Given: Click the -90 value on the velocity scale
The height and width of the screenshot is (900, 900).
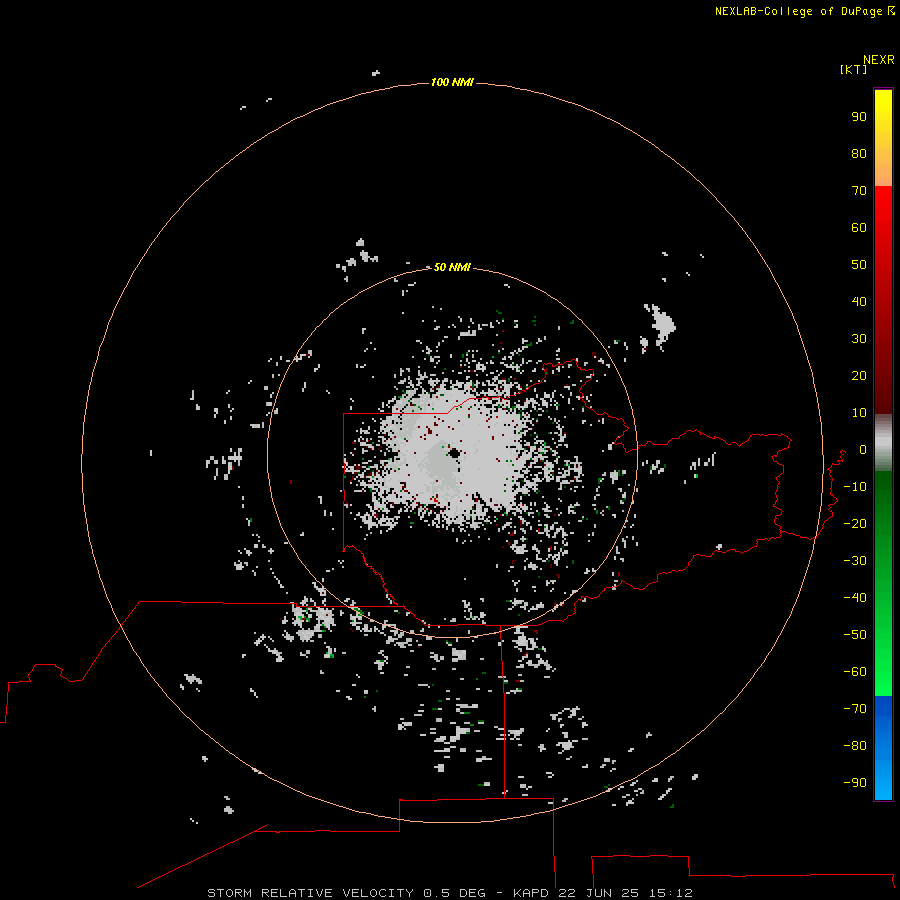Looking at the screenshot, I should (855, 783).
